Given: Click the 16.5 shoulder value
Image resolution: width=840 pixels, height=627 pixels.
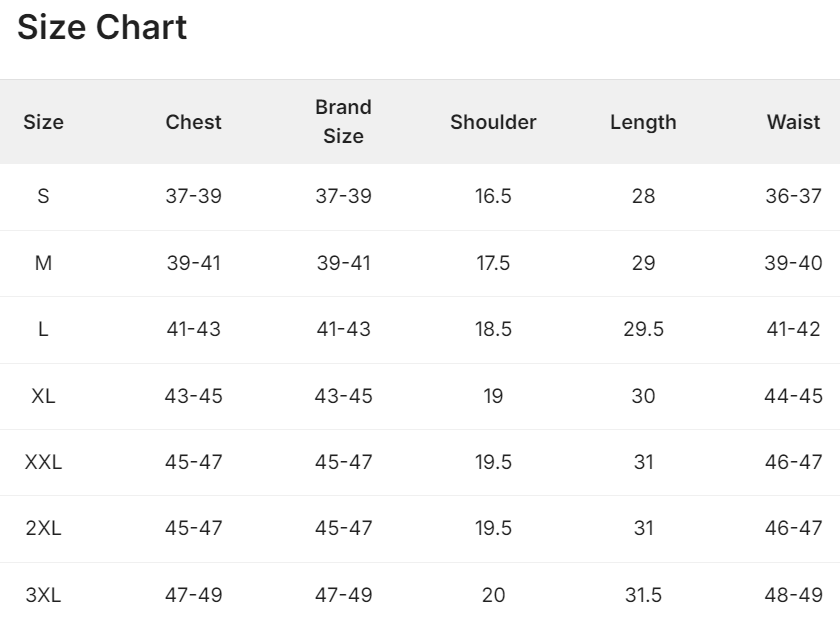Looking at the screenshot, I should click(493, 196).
